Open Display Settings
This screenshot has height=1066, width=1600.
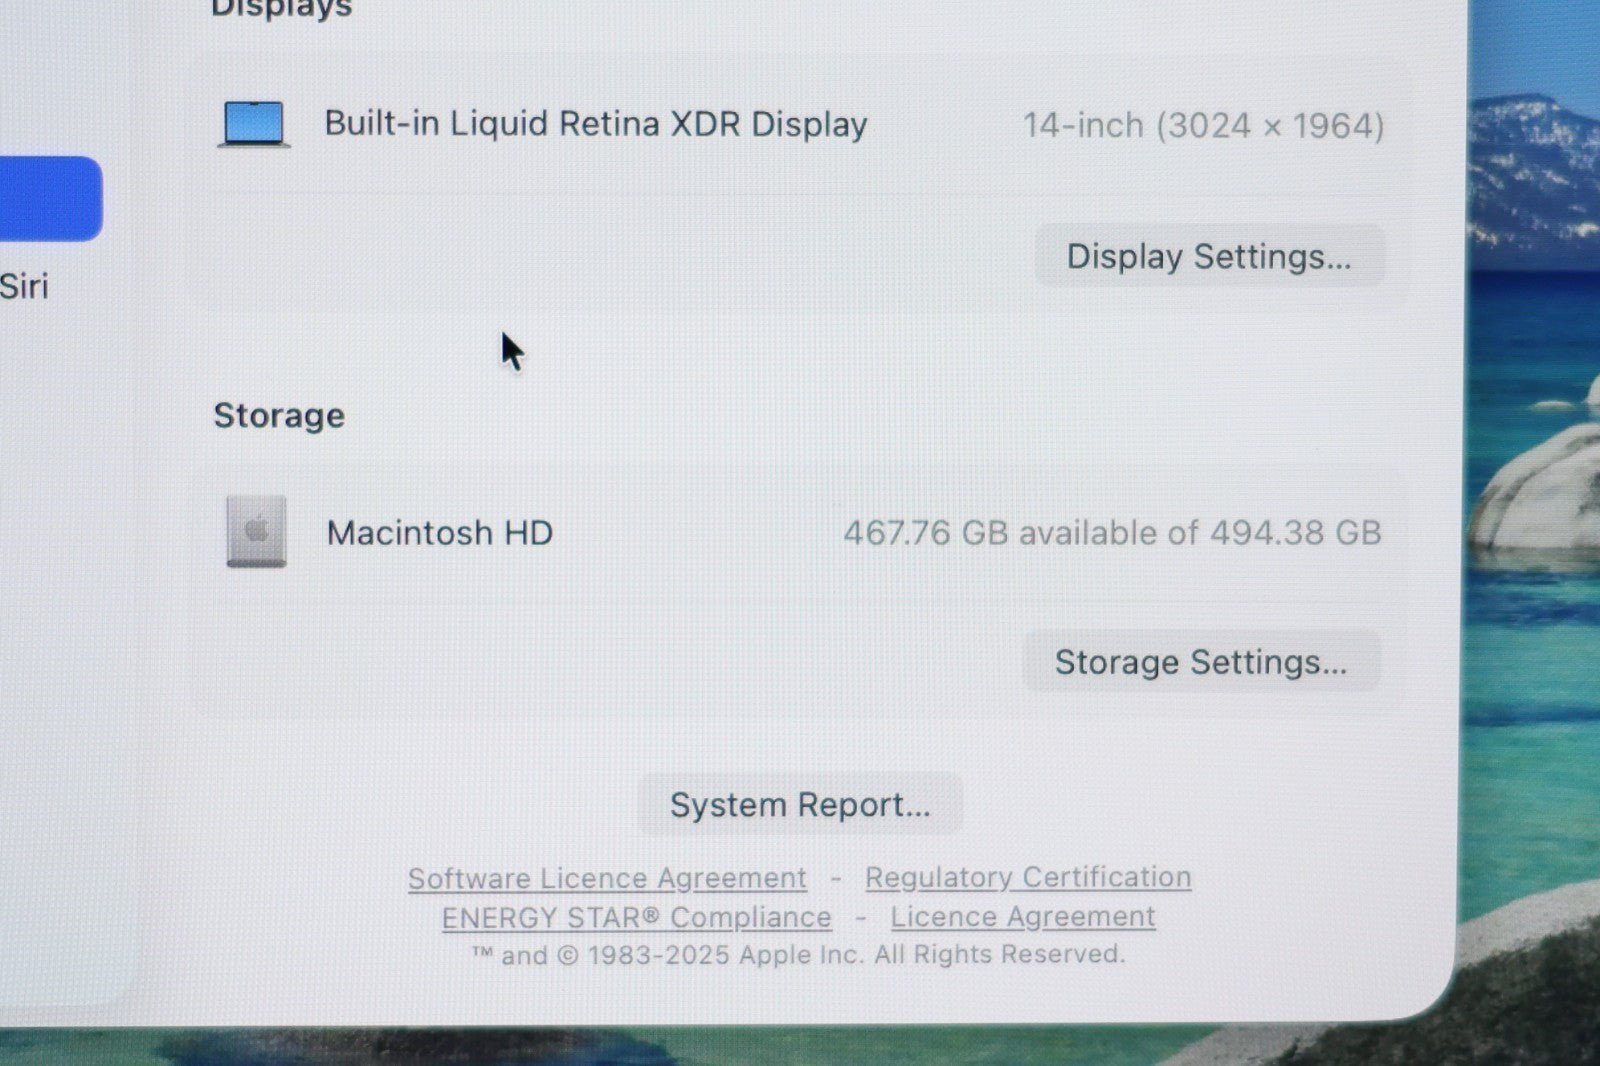click(x=1208, y=257)
